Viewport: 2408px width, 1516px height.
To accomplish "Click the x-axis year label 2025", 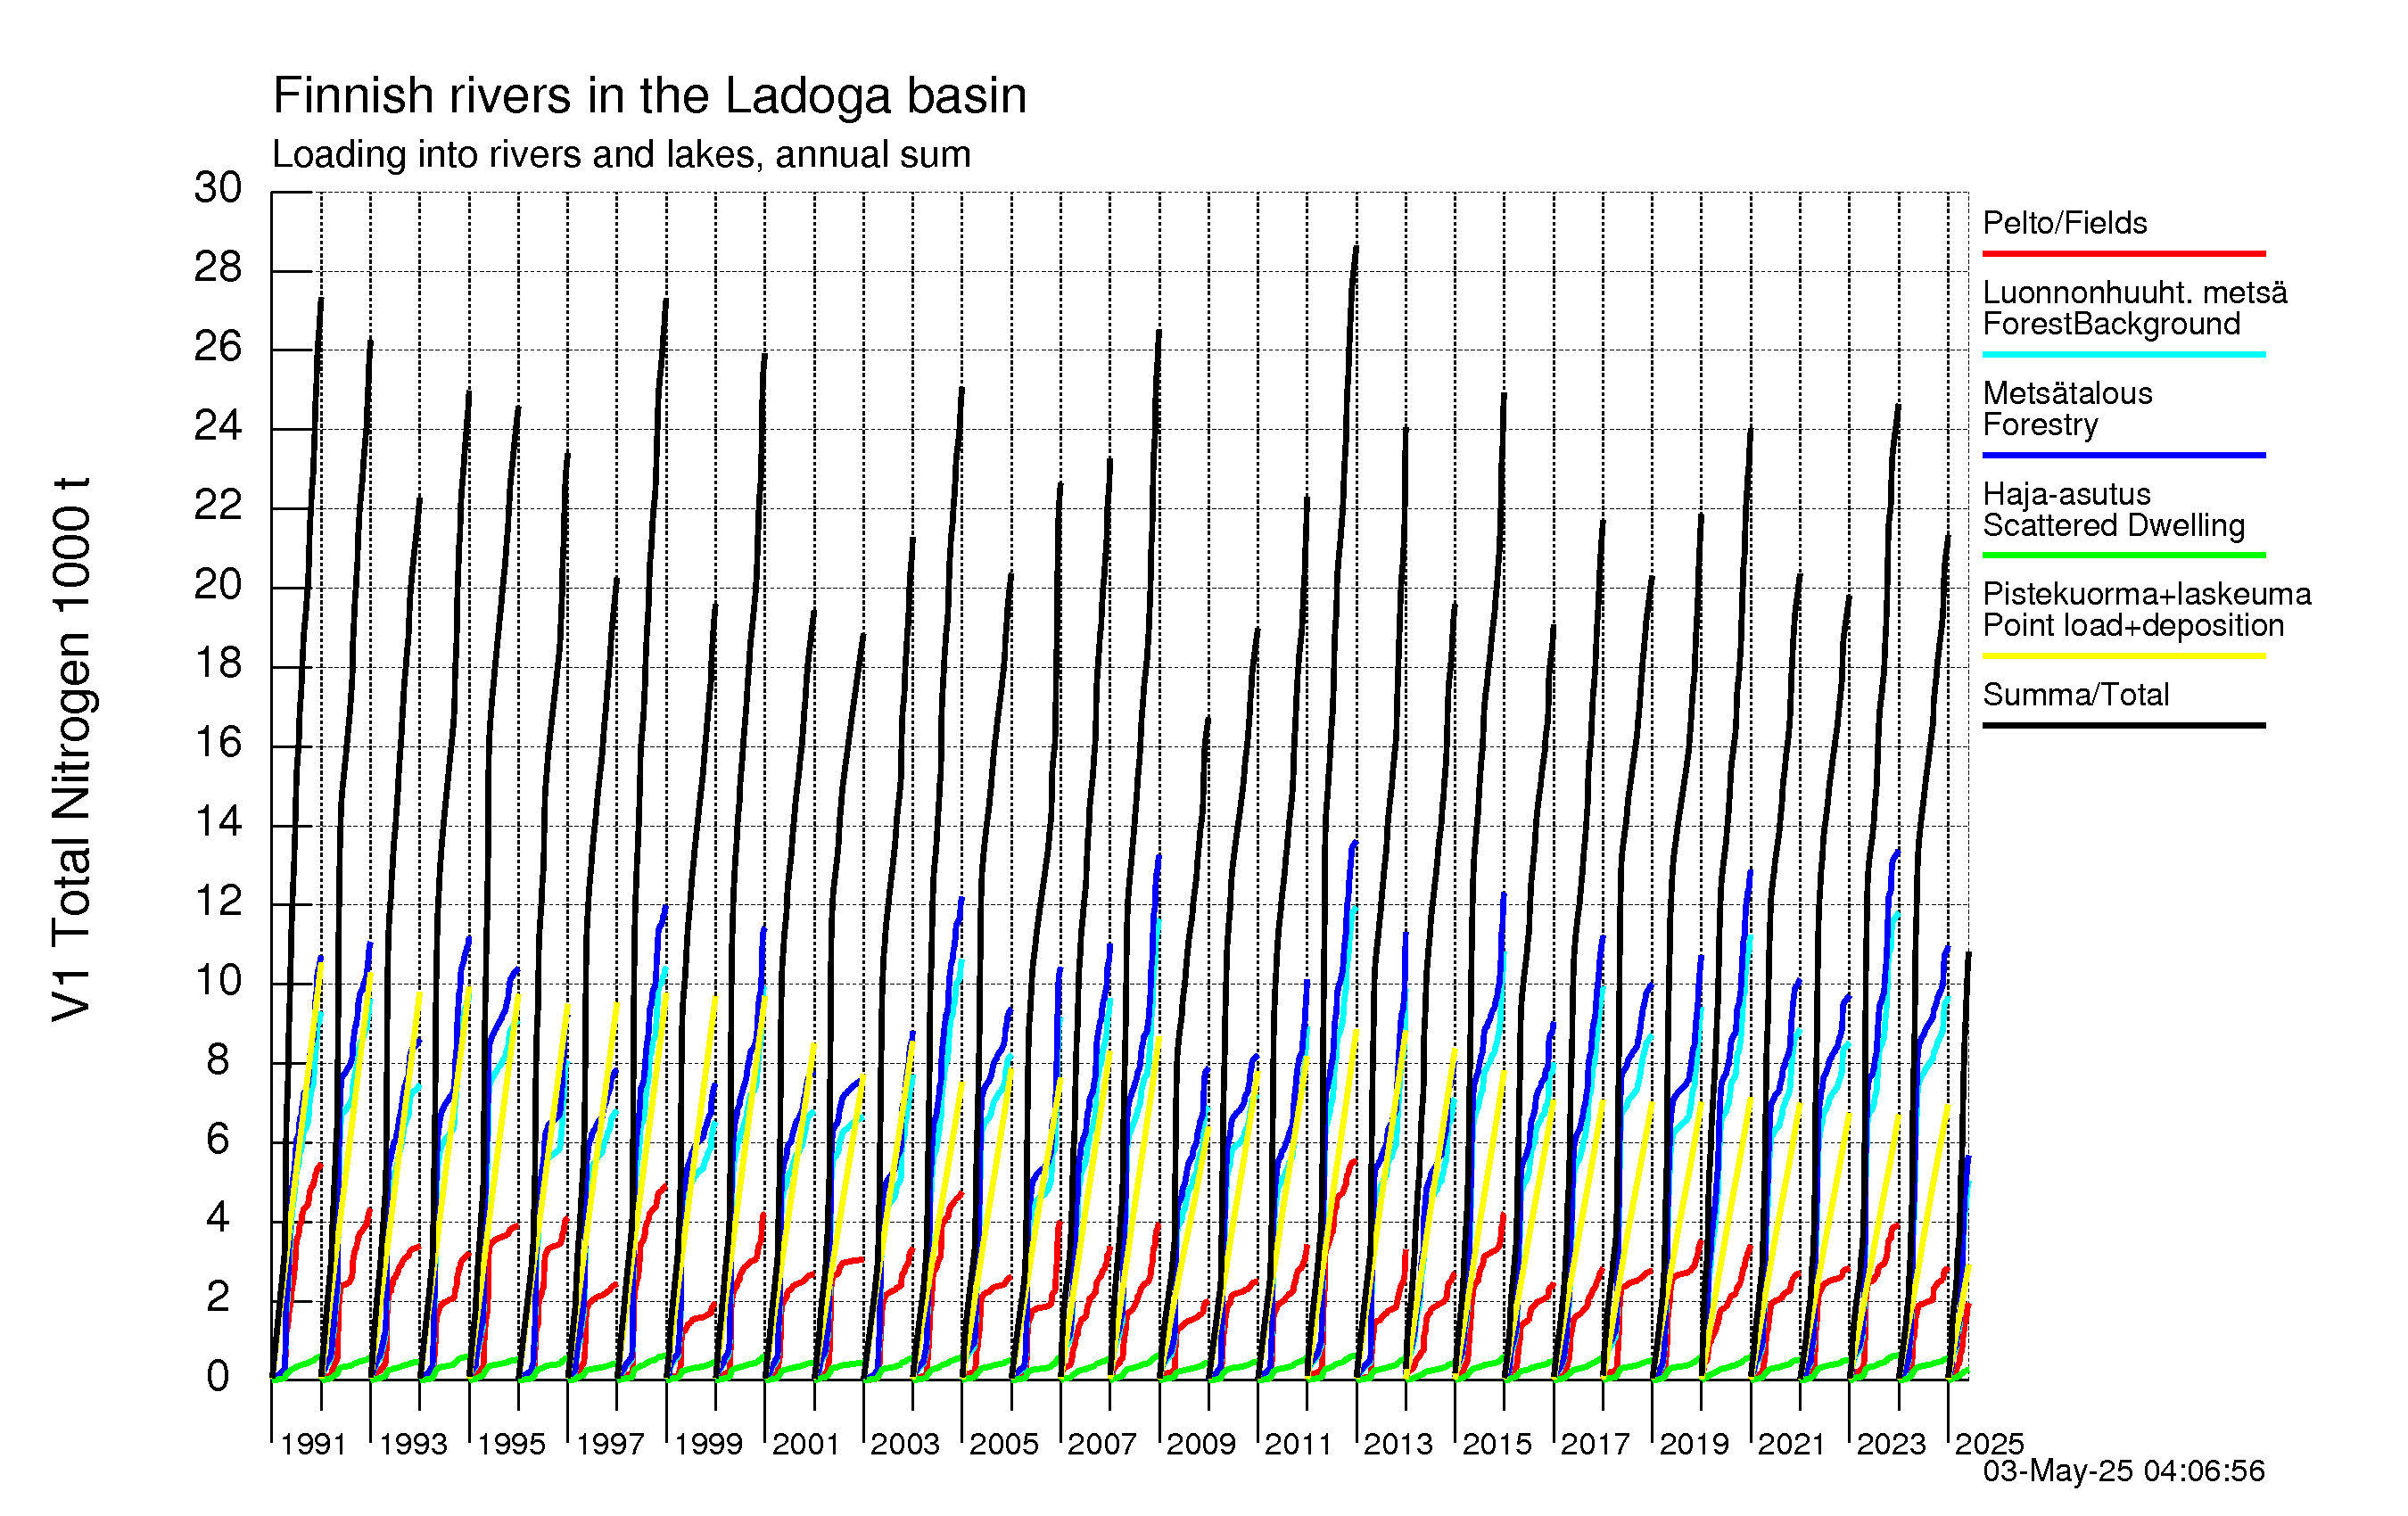I will pyautogui.click(x=1989, y=1444).
